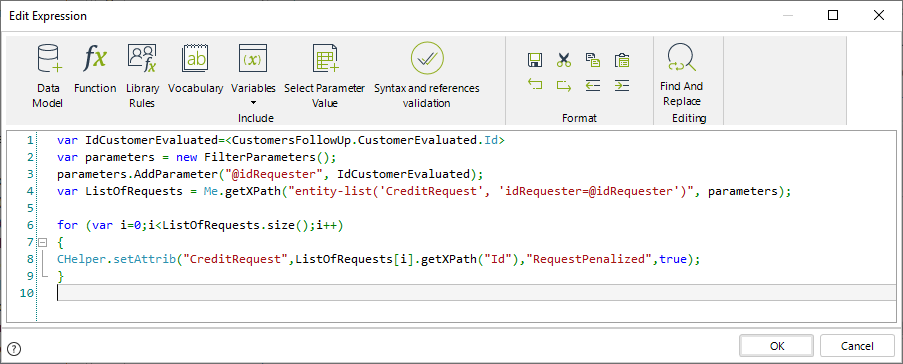Close the Edit Expression dialog
The image size is (903, 364).
coord(879,16)
